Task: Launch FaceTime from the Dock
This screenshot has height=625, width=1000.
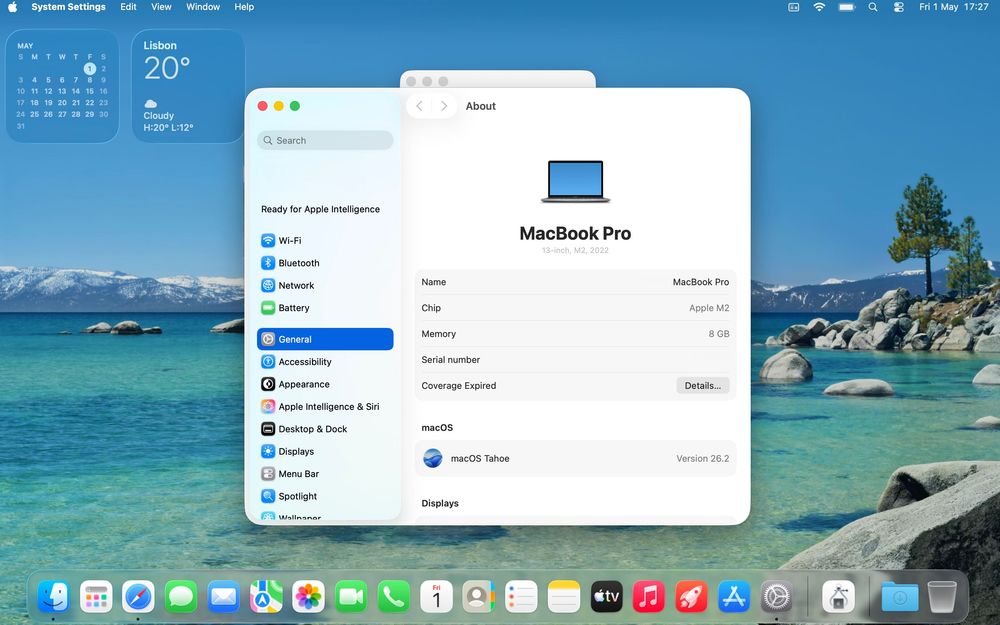Action: click(351, 597)
